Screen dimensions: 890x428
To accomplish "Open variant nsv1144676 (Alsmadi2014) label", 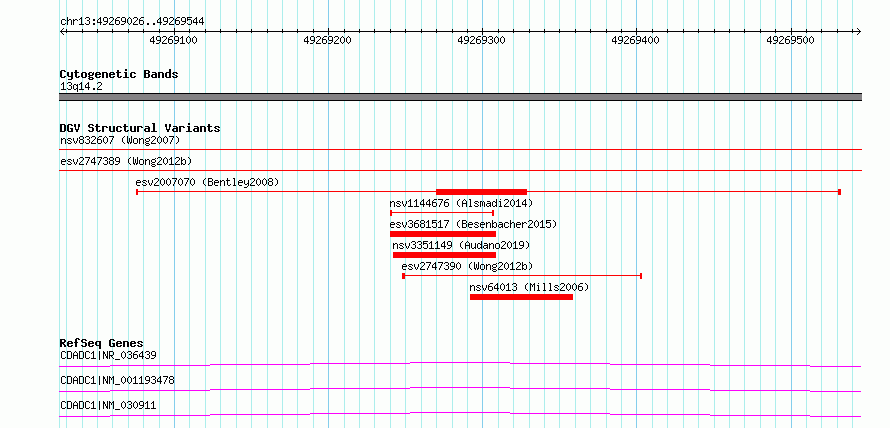I will (x=461, y=203).
